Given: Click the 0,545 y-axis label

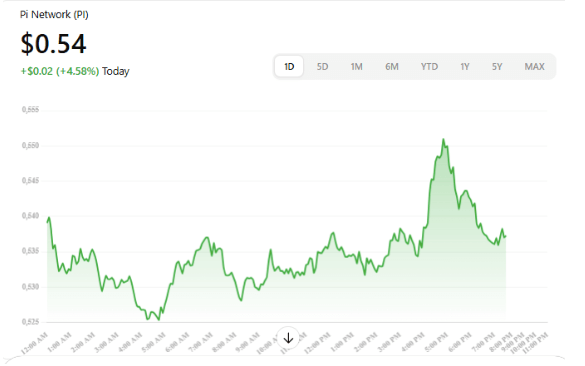Looking at the screenshot, I should click(x=30, y=181).
